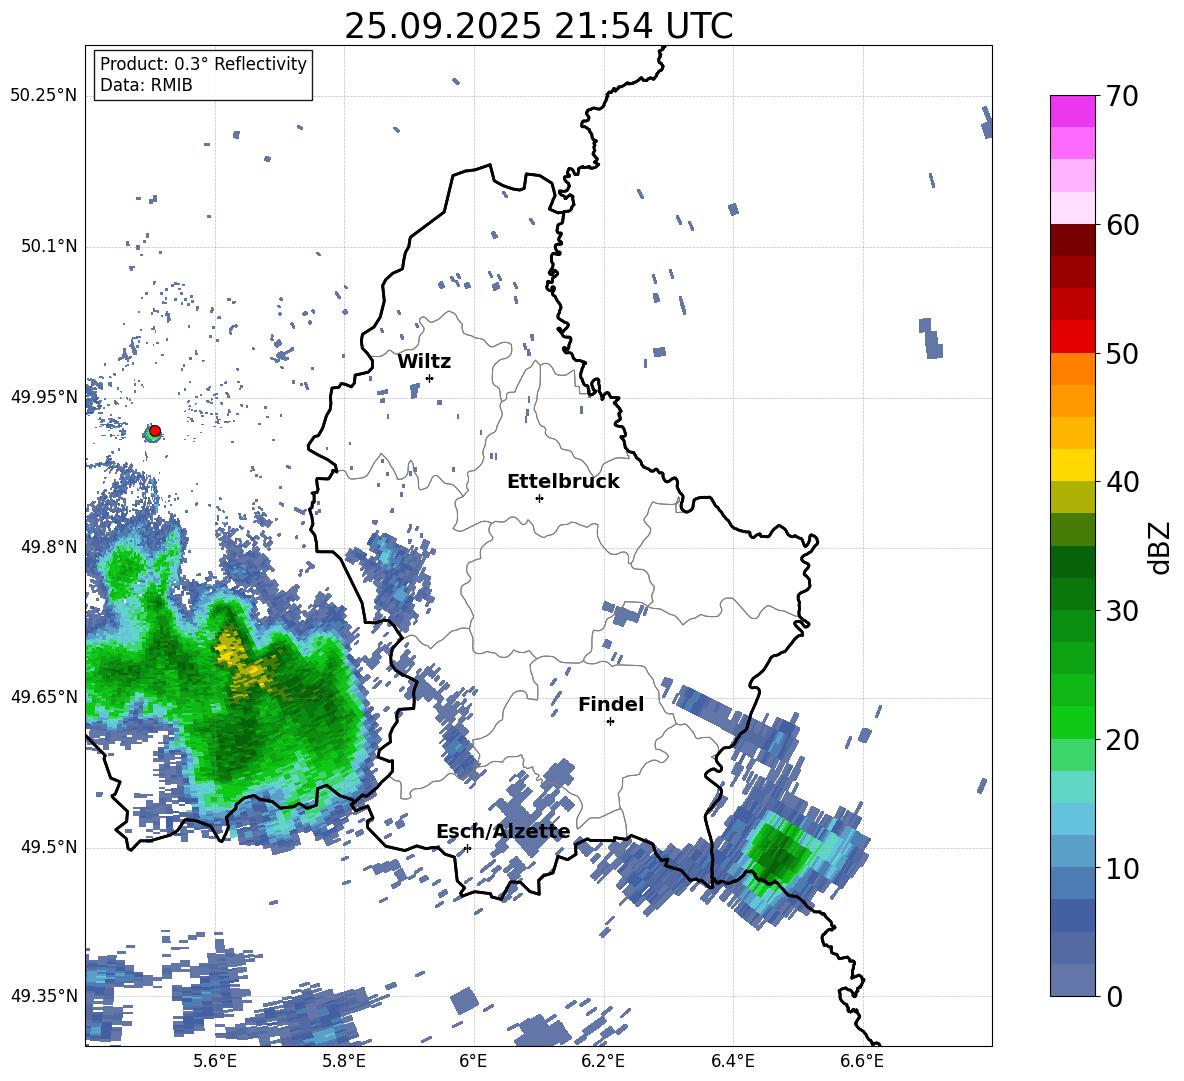Click the 'Data: RMIB' text
The width and height of the screenshot is (1184, 1081).
146,85
